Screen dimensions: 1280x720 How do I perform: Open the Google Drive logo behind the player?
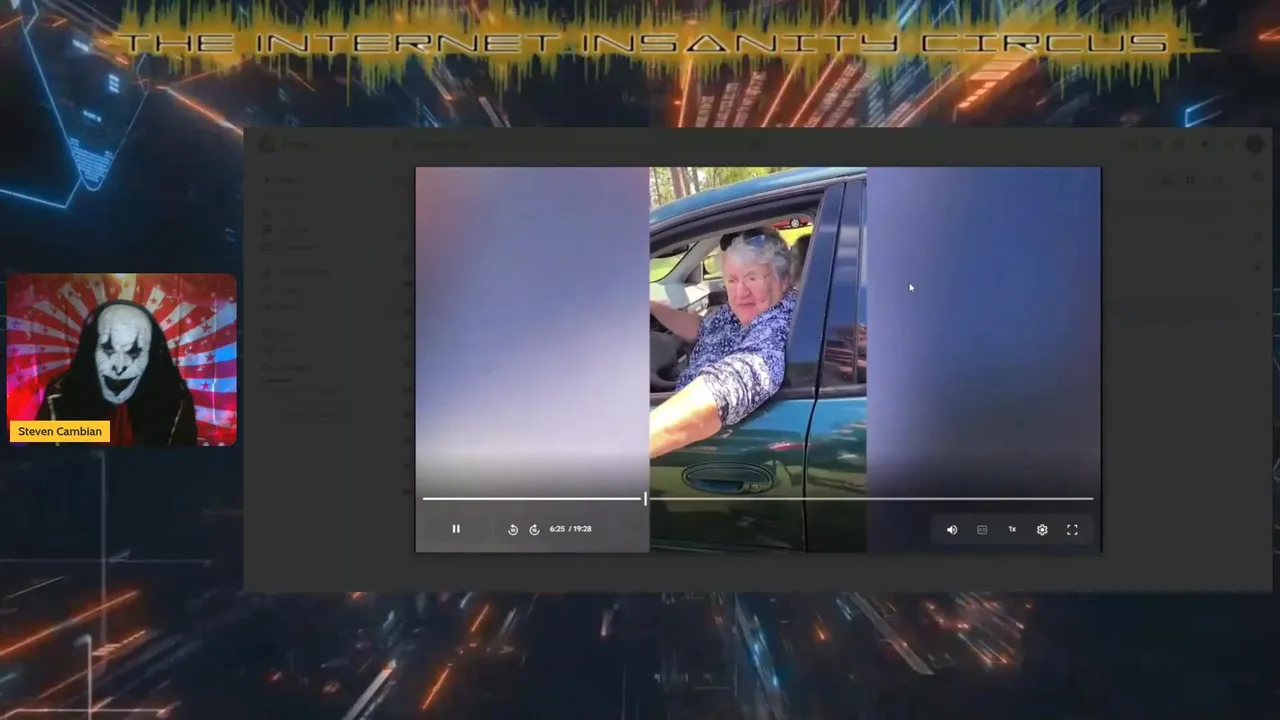pyautogui.click(x=267, y=144)
